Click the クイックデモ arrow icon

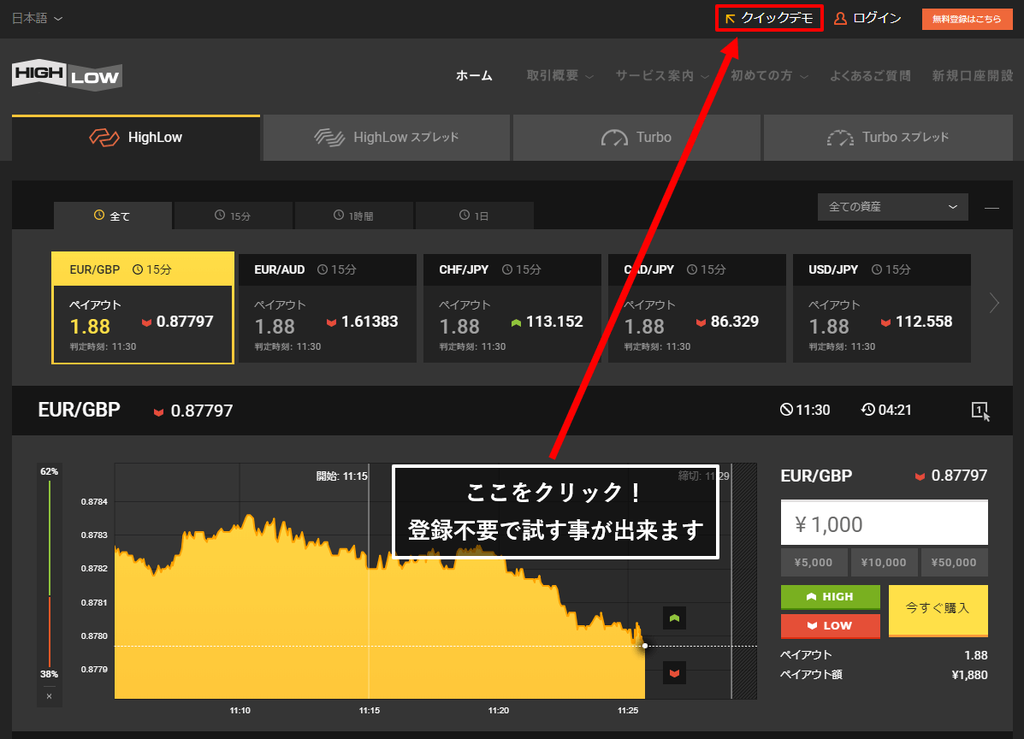730,18
